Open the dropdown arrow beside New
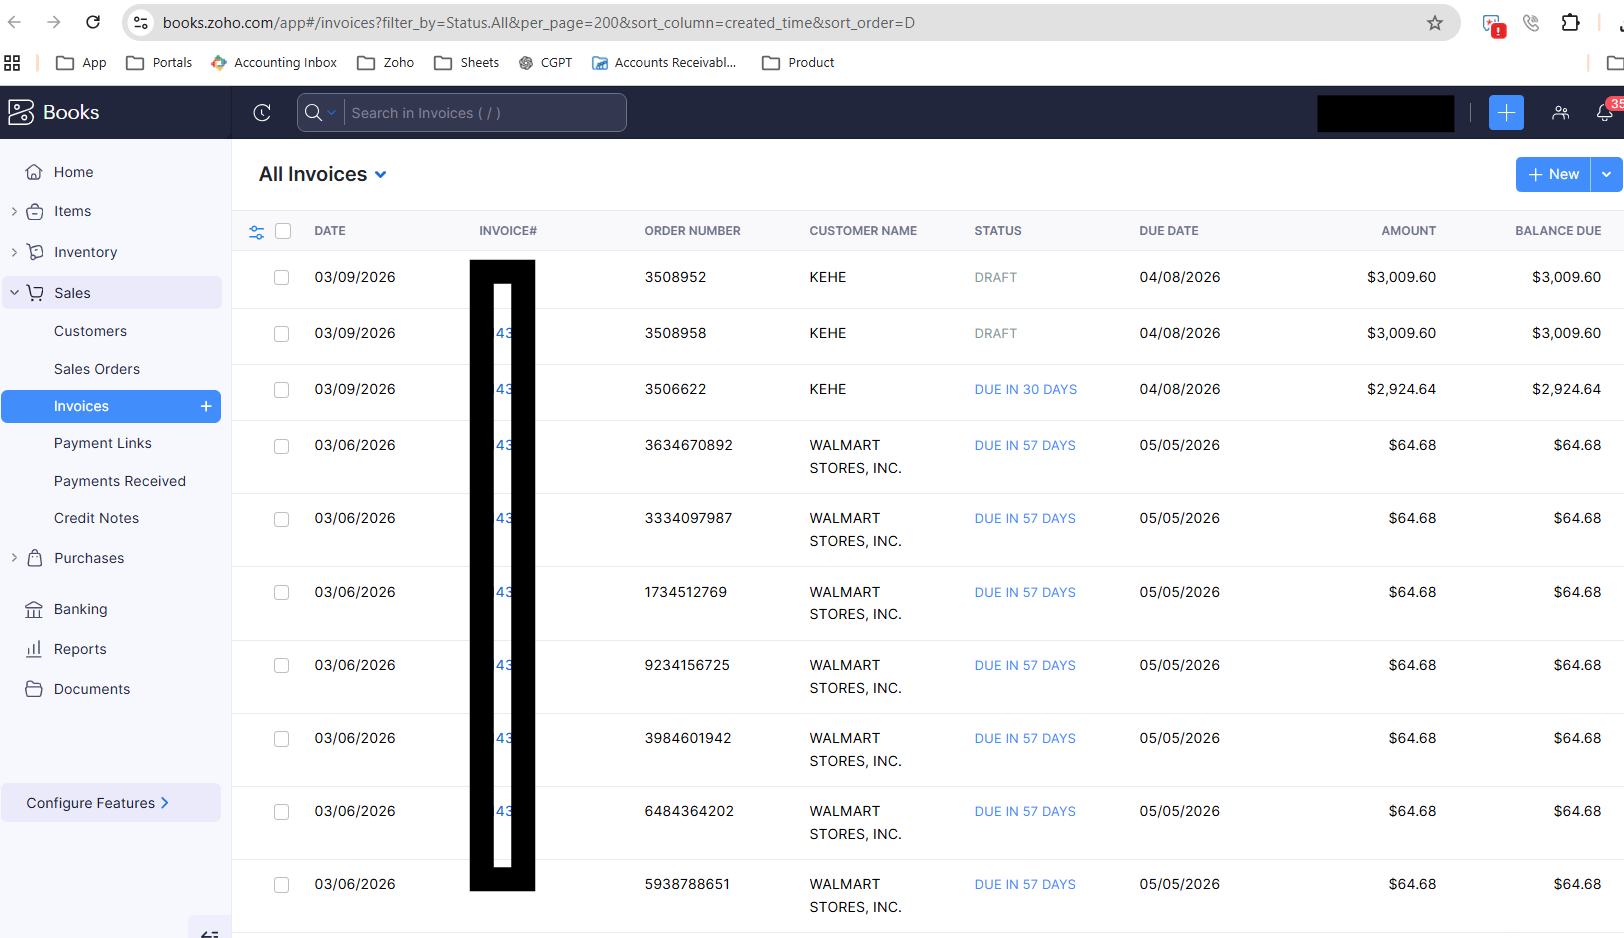The image size is (1624, 938). coord(1606,174)
